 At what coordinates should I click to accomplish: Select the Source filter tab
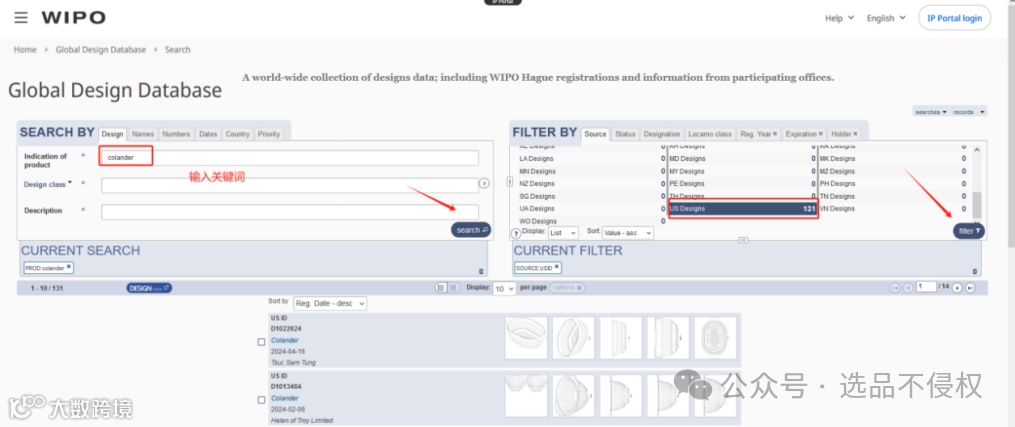595,134
